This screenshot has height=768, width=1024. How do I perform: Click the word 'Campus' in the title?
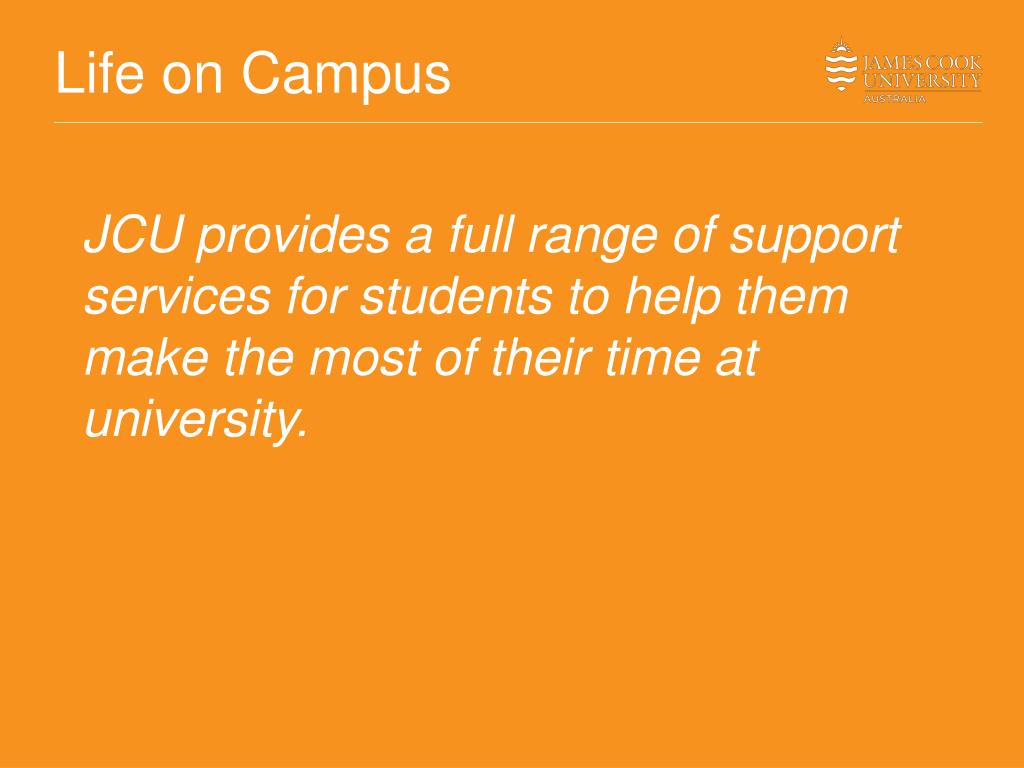click(346, 74)
